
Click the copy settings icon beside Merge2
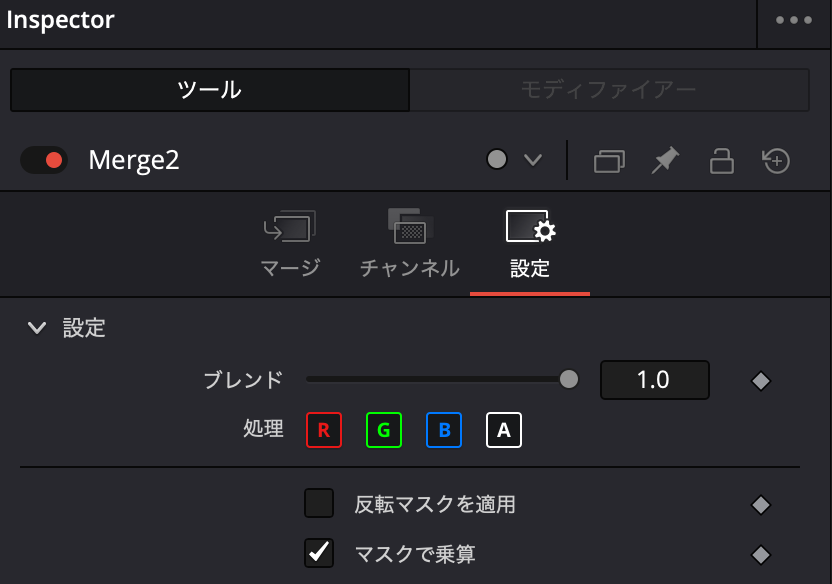pyautogui.click(x=608, y=160)
